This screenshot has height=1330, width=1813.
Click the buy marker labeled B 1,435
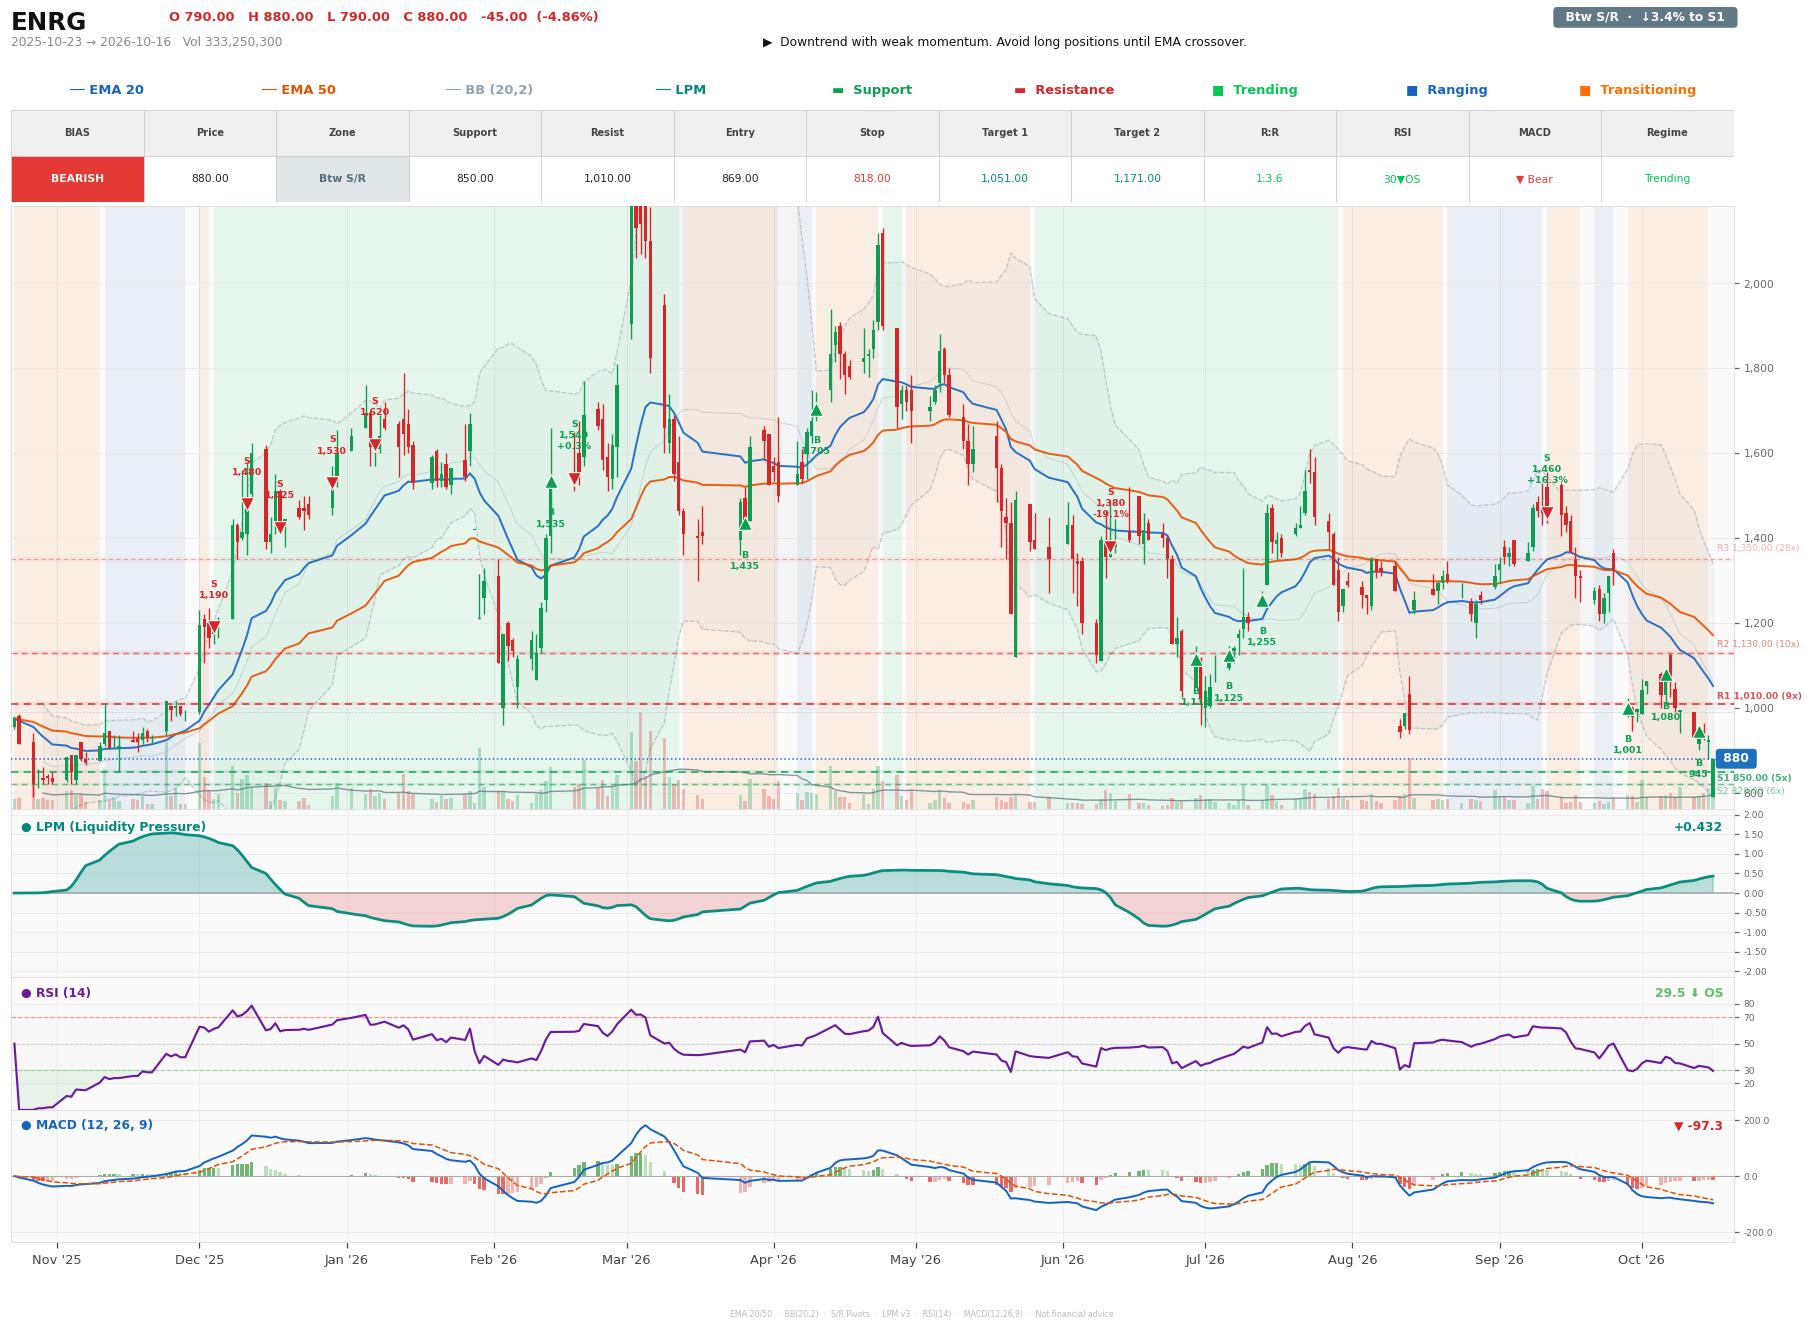(x=744, y=524)
